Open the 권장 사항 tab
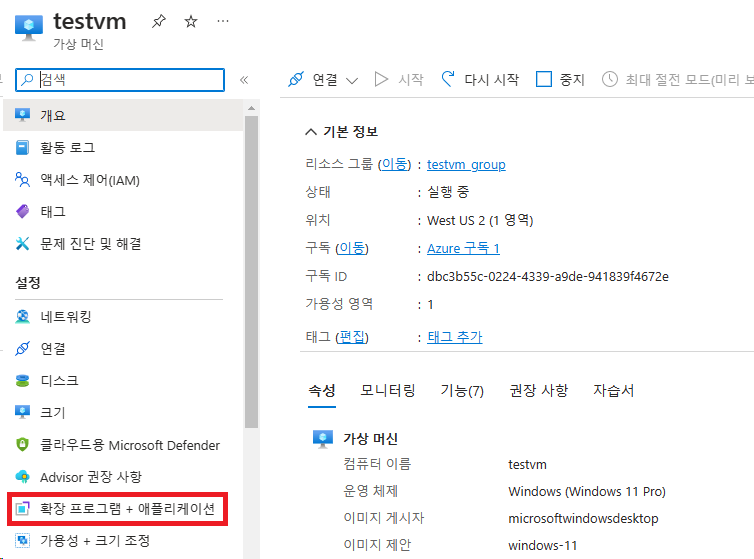This screenshot has width=754, height=559. click(x=539, y=390)
